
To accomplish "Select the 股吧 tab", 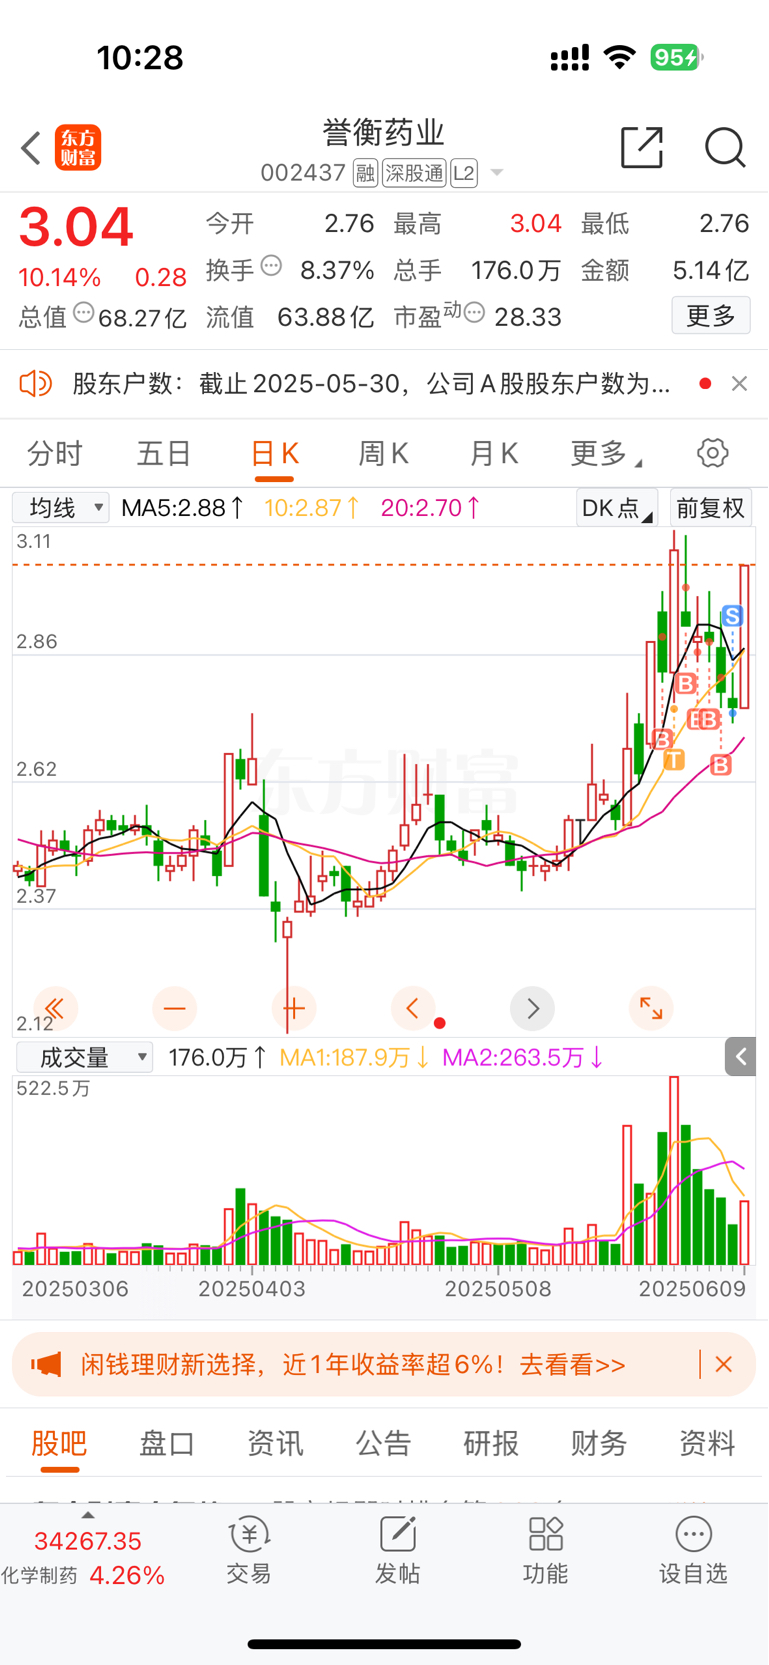I will [59, 1443].
